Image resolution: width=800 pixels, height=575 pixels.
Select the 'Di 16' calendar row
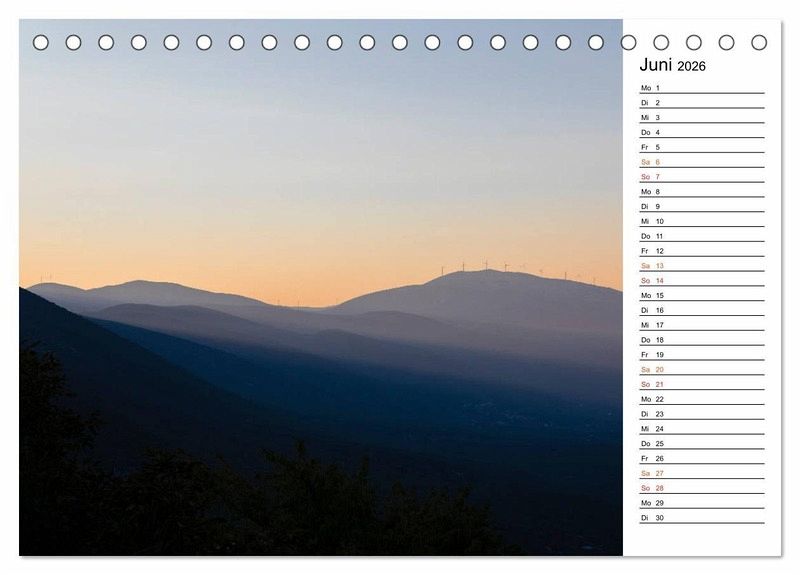pyautogui.click(x=702, y=310)
